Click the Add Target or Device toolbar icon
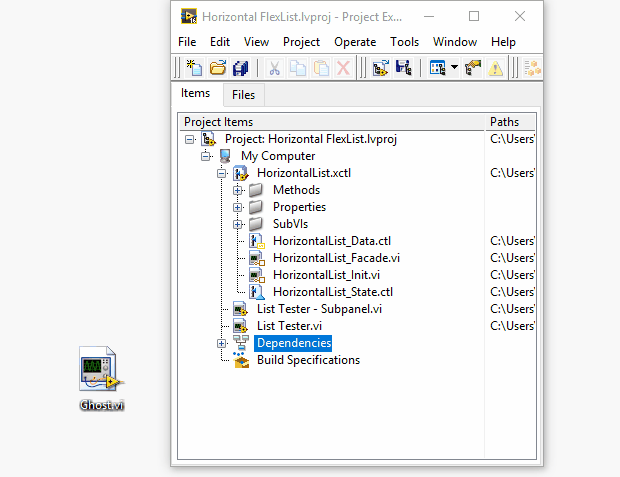This screenshot has width=620, height=477. pyautogui.click(x=380, y=68)
